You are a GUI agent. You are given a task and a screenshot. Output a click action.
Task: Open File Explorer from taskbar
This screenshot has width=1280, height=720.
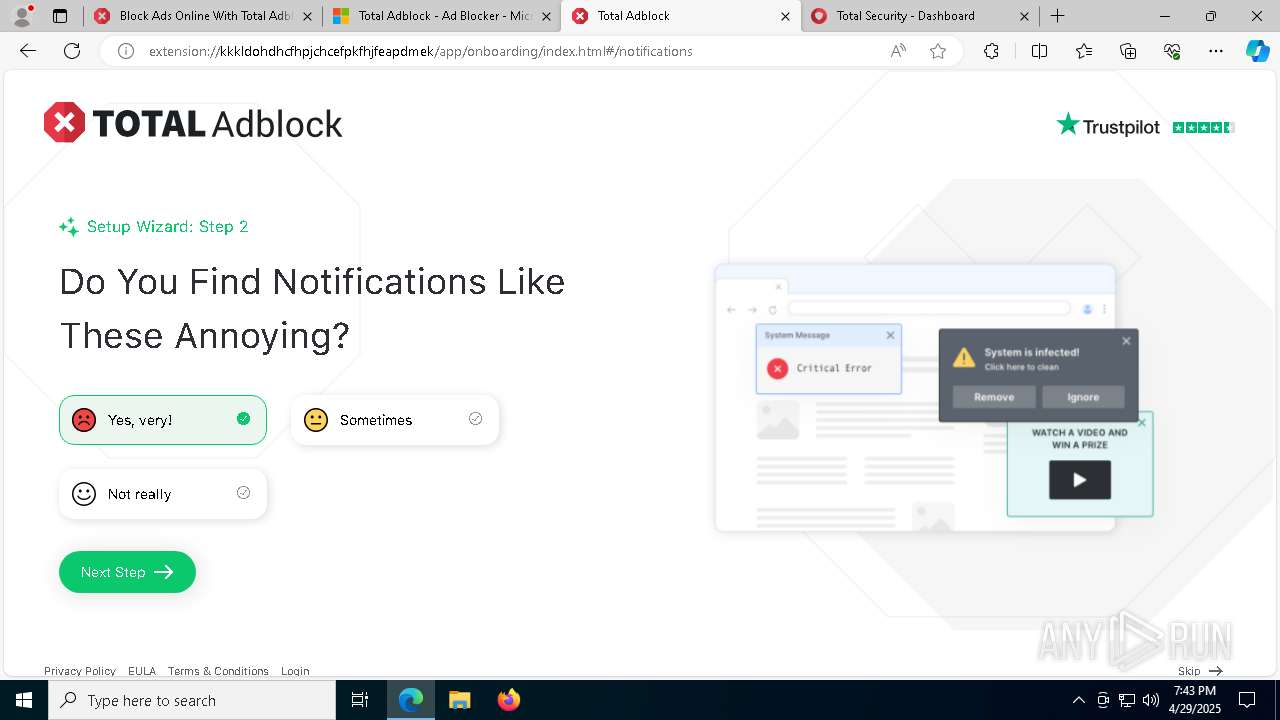459,700
